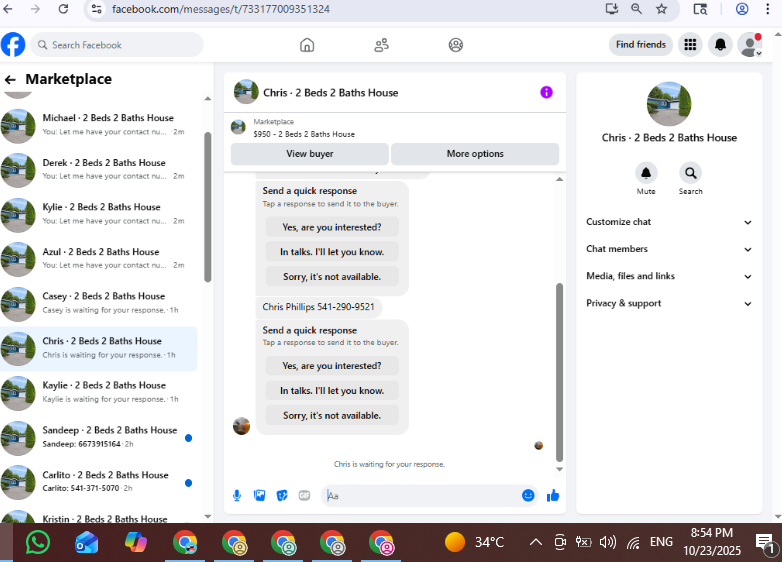Click the large Chris listing photo
This screenshot has height=562, width=782.
(x=669, y=104)
